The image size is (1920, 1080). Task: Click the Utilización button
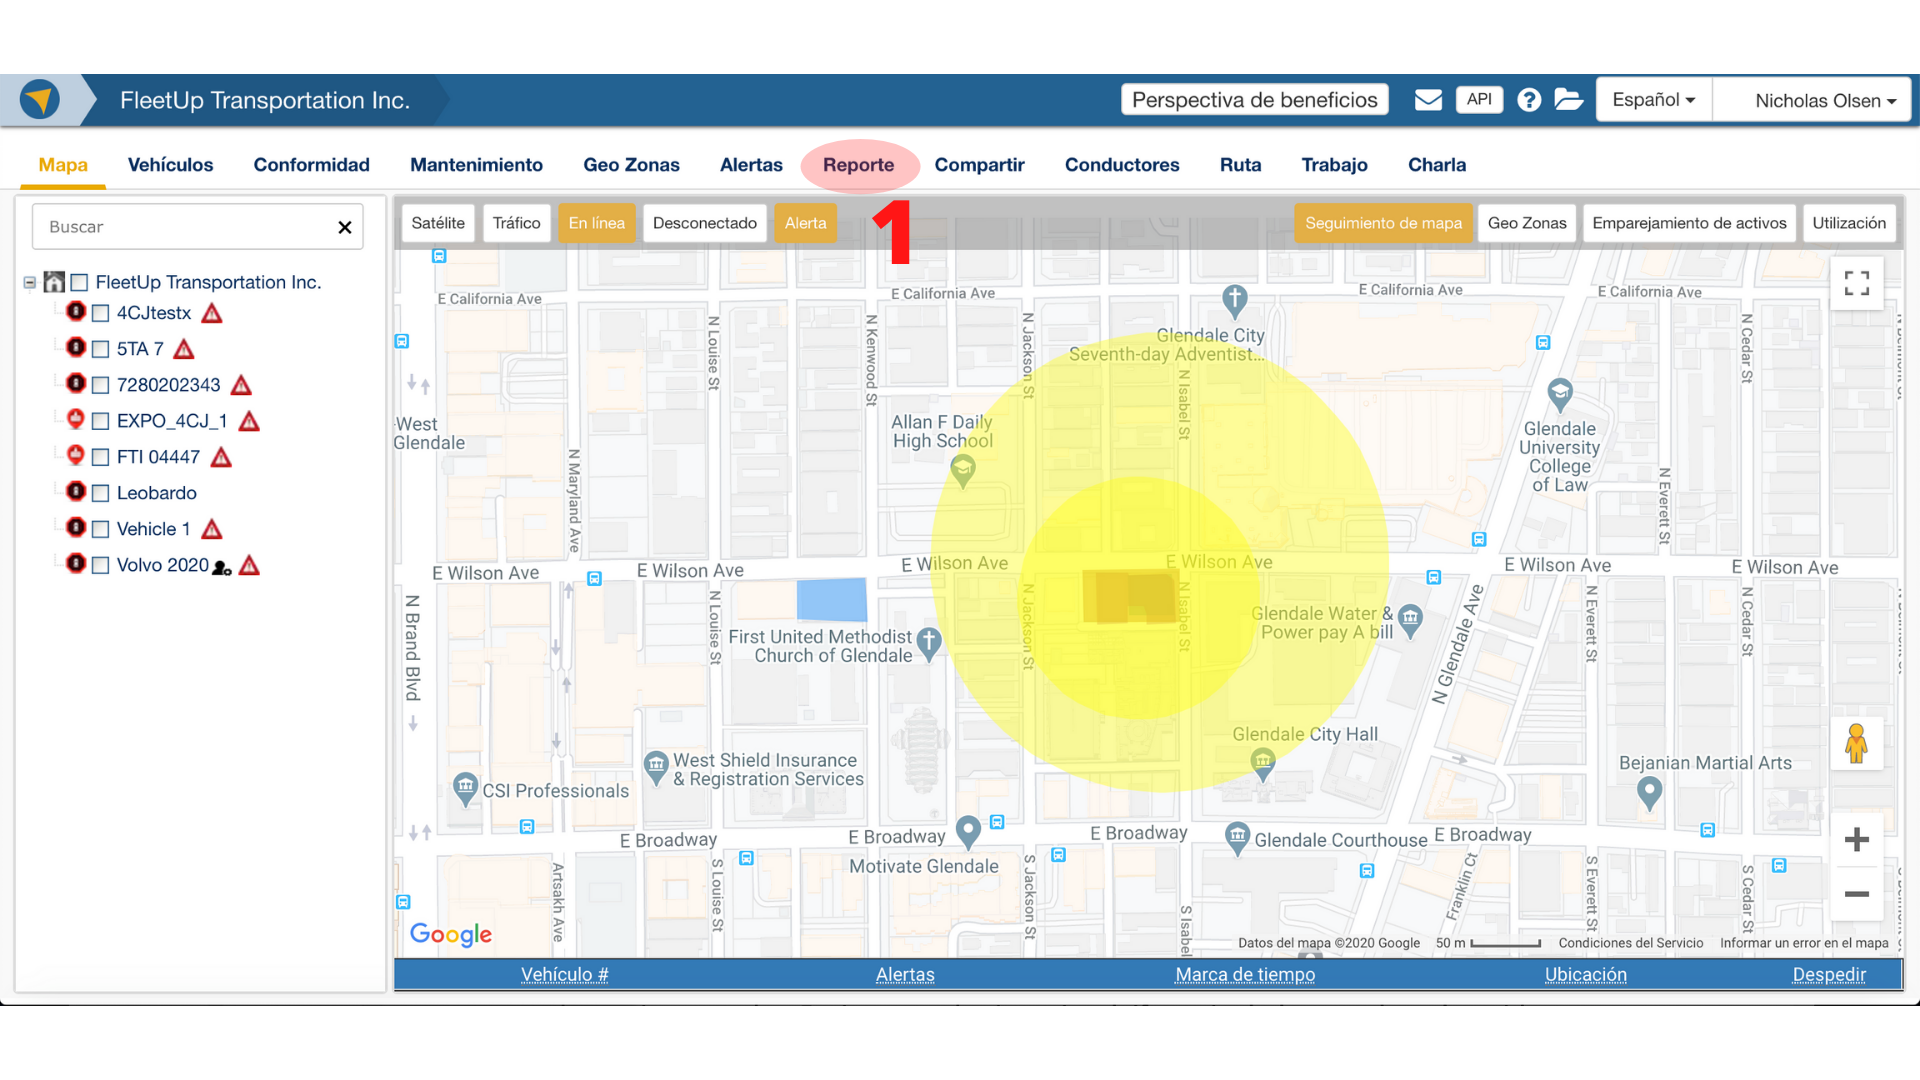point(1849,223)
